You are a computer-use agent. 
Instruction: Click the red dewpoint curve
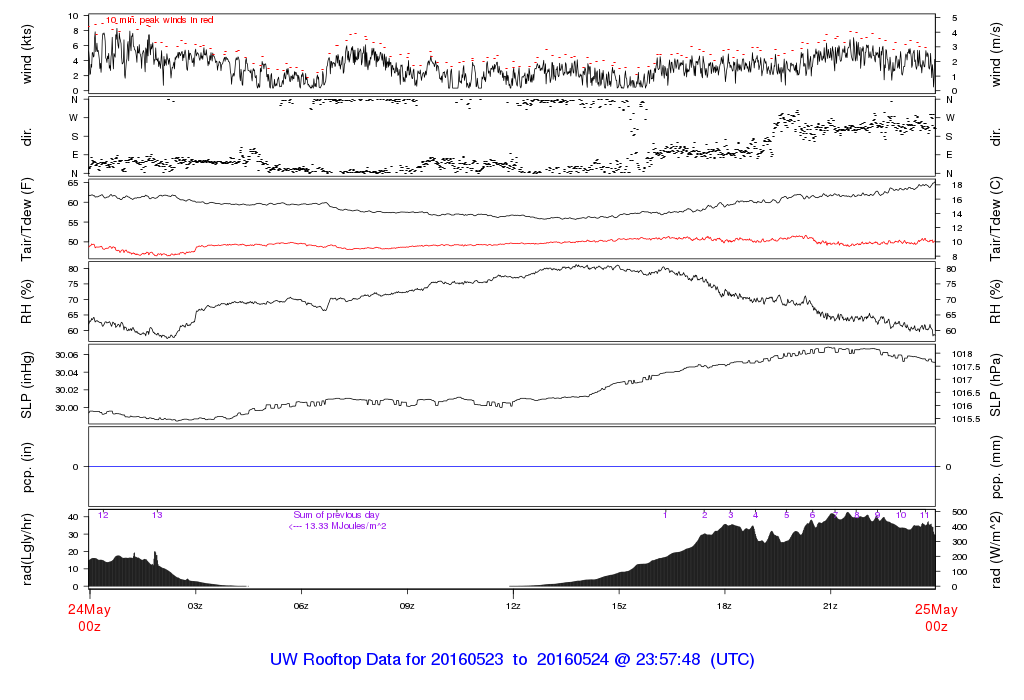(x=512, y=243)
